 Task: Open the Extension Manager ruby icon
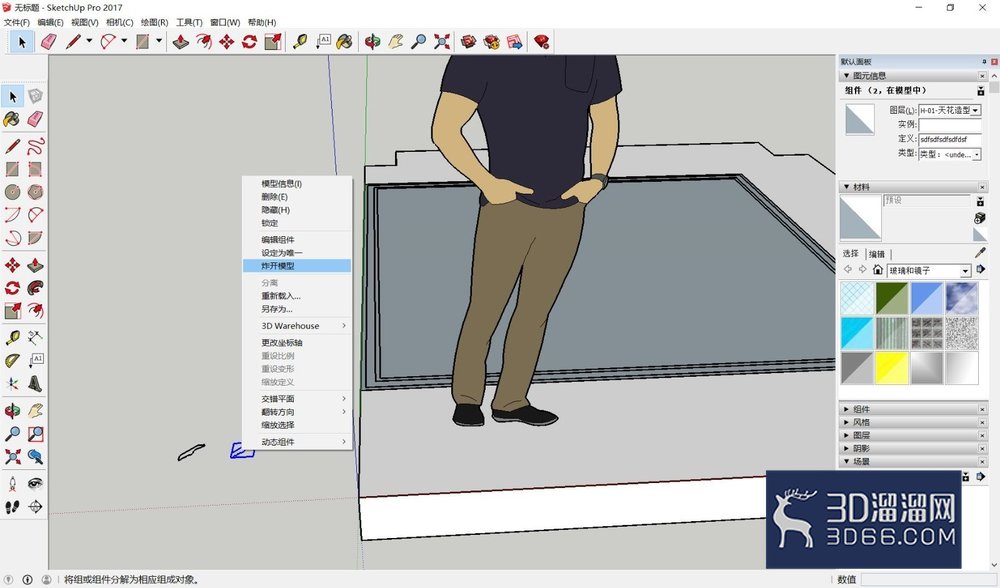541,42
